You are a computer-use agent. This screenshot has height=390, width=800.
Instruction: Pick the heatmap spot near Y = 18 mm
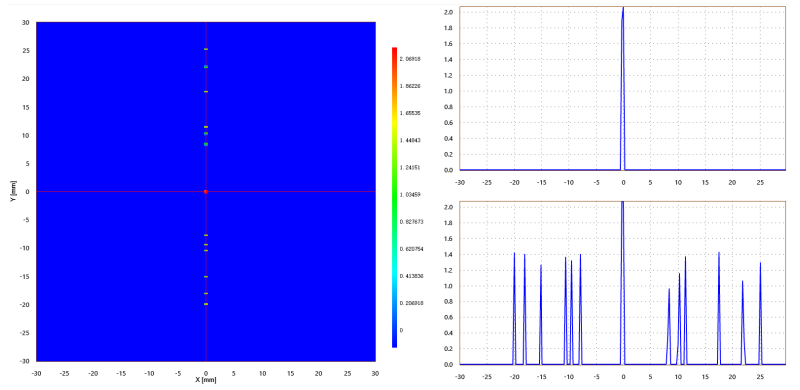tap(206, 91)
